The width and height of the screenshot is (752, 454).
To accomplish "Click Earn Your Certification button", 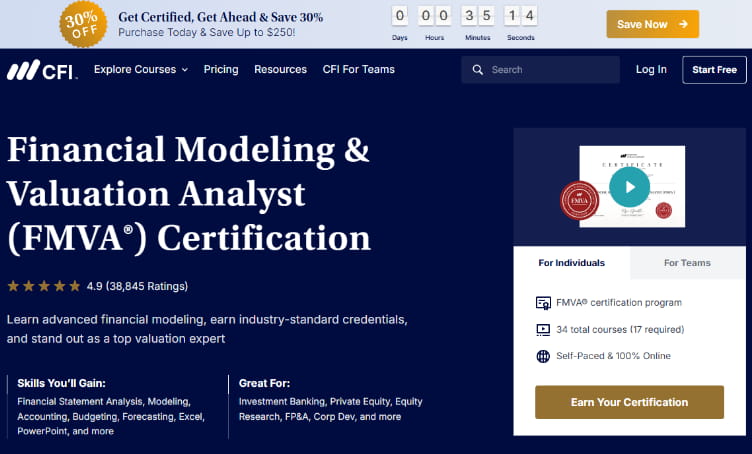I will (629, 402).
